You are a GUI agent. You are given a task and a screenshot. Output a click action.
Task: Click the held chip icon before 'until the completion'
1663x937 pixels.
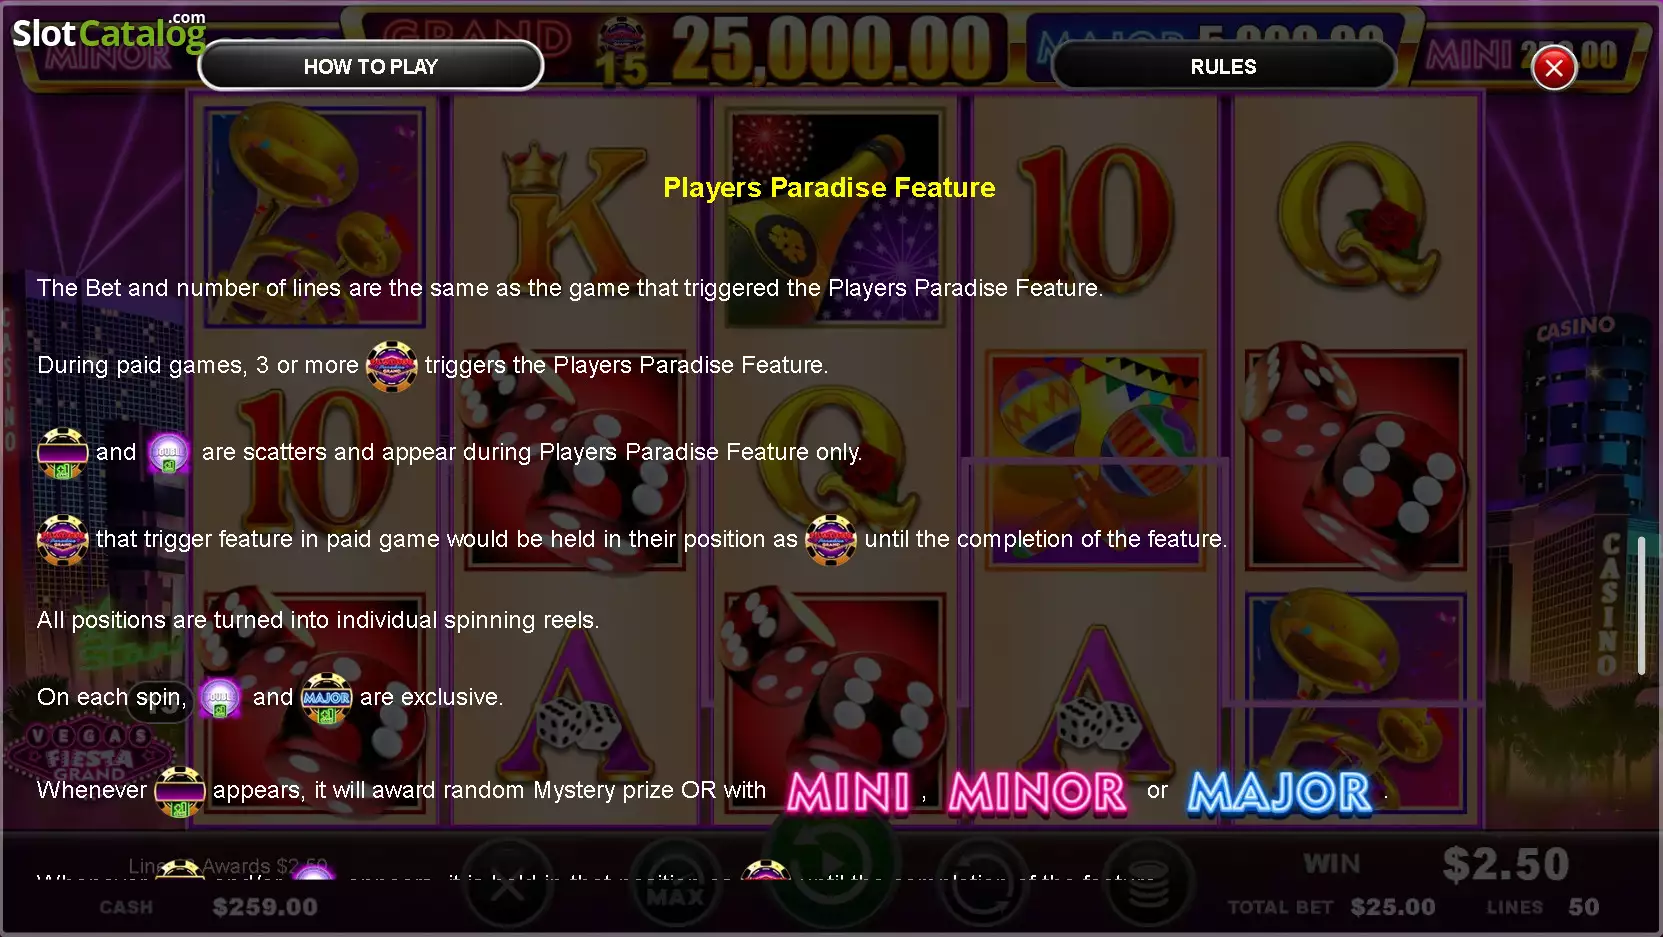pyautogui.click(x=830, y=540)
